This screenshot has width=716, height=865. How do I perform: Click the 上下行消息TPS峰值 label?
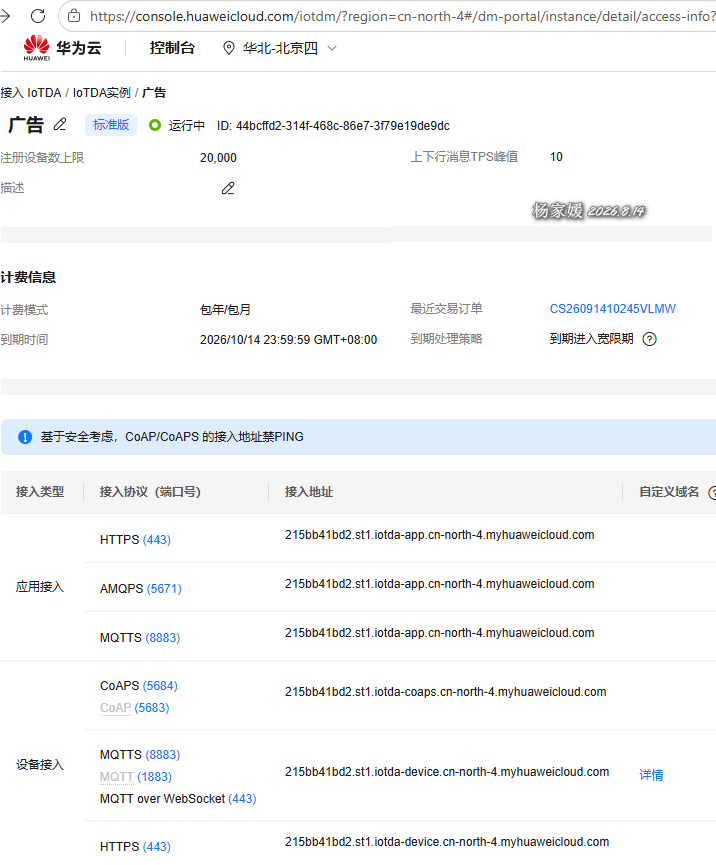(464, 157)
